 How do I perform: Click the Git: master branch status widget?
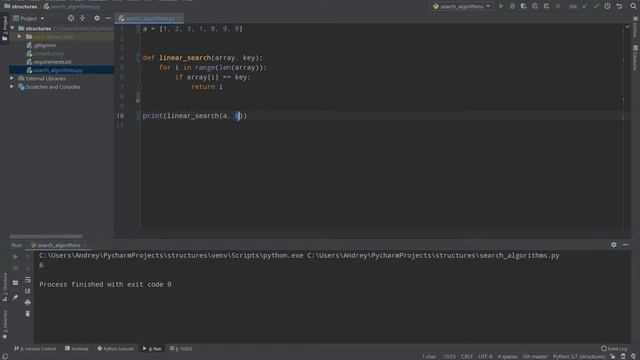tap(535, 357)
